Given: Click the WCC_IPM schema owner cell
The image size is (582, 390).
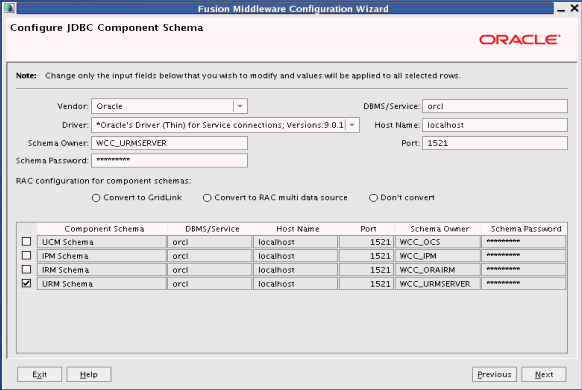Looking at the screenshot, I should 438,256.
